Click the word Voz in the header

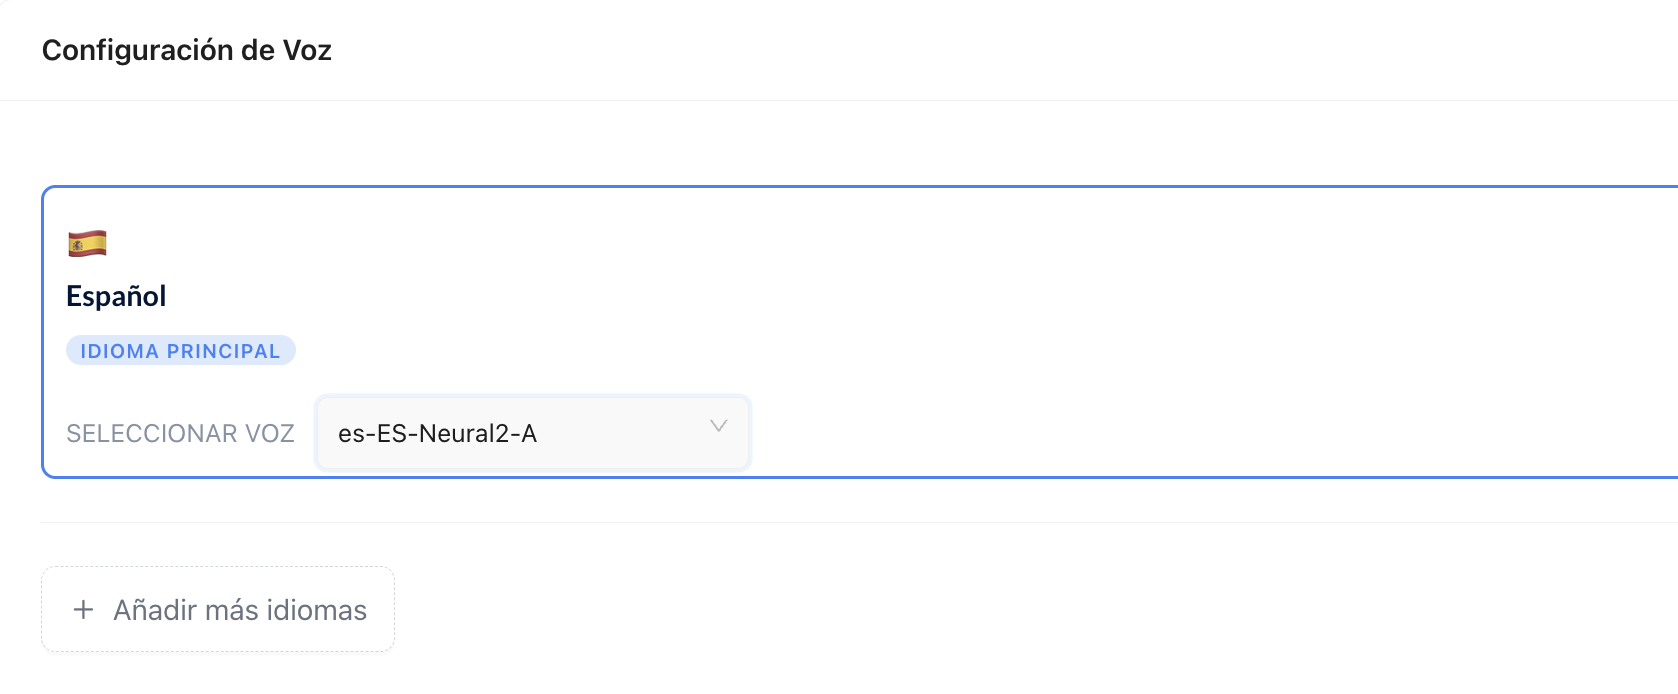pos(307,50)
